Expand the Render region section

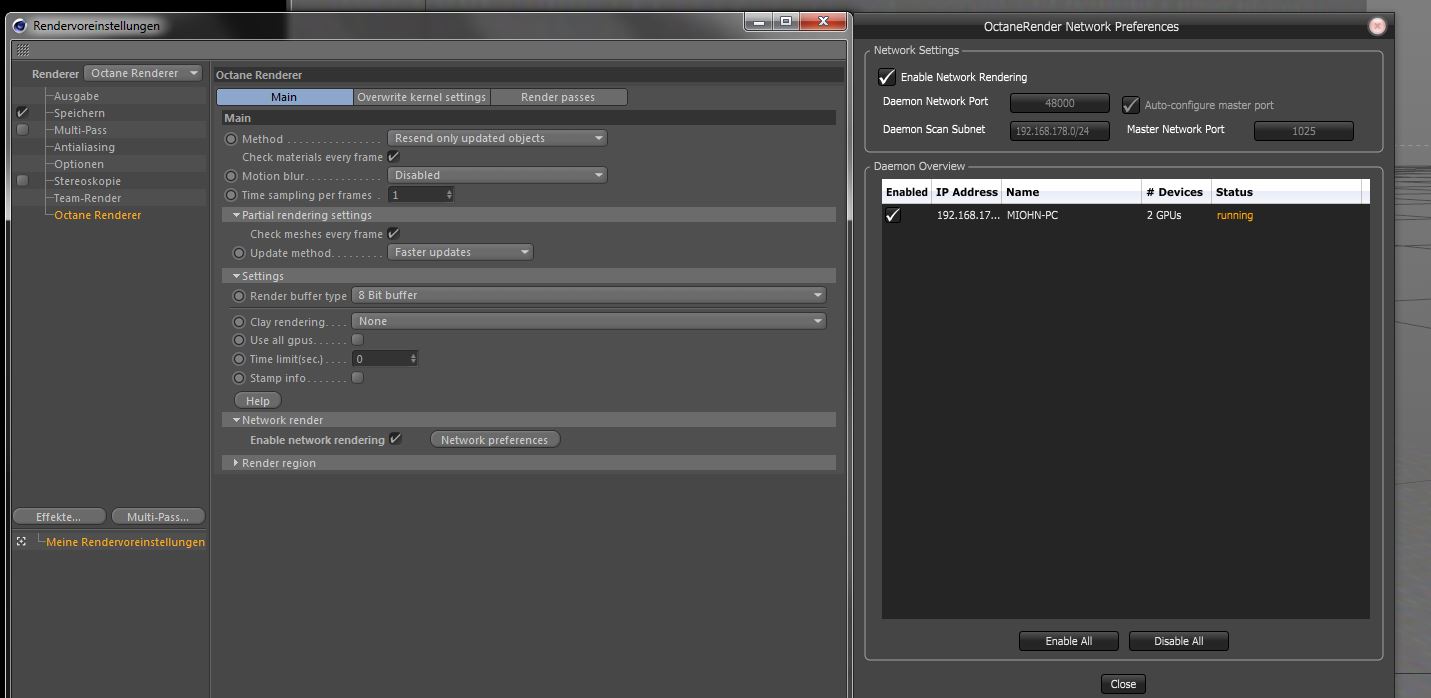[x=236, y=463]
